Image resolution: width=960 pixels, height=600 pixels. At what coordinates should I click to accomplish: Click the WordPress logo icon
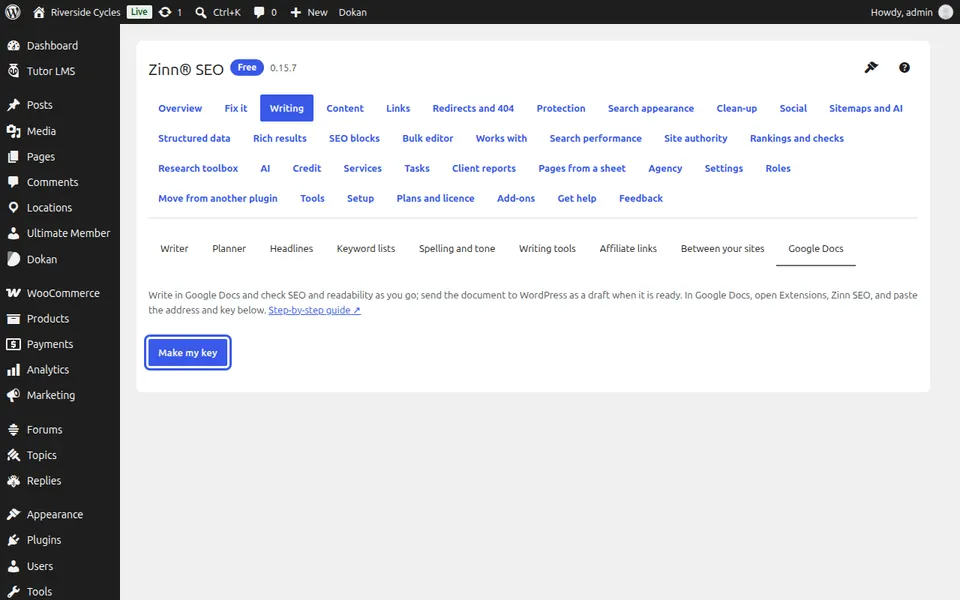[13, 12]
